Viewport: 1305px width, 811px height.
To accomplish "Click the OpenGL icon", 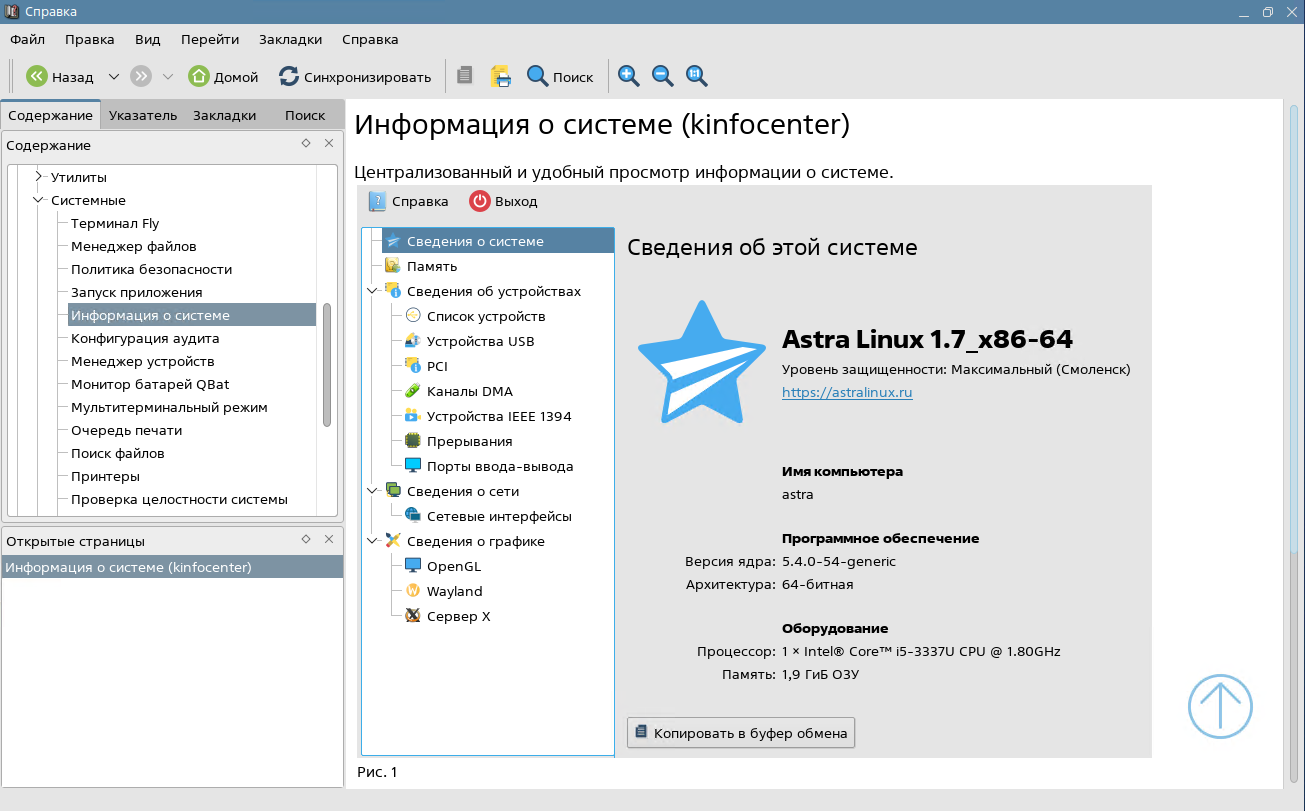I will [x=413, y=566].
